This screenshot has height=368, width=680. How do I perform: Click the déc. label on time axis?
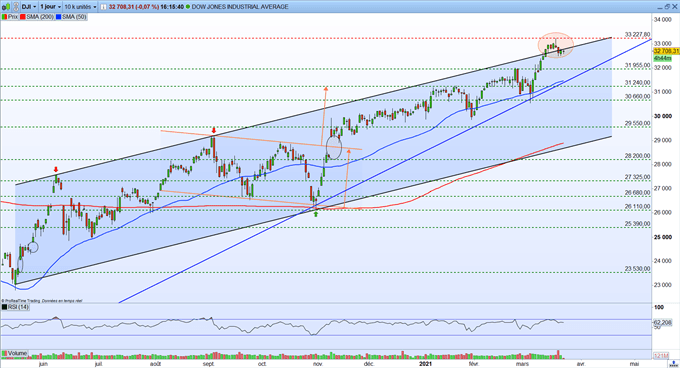369,364
